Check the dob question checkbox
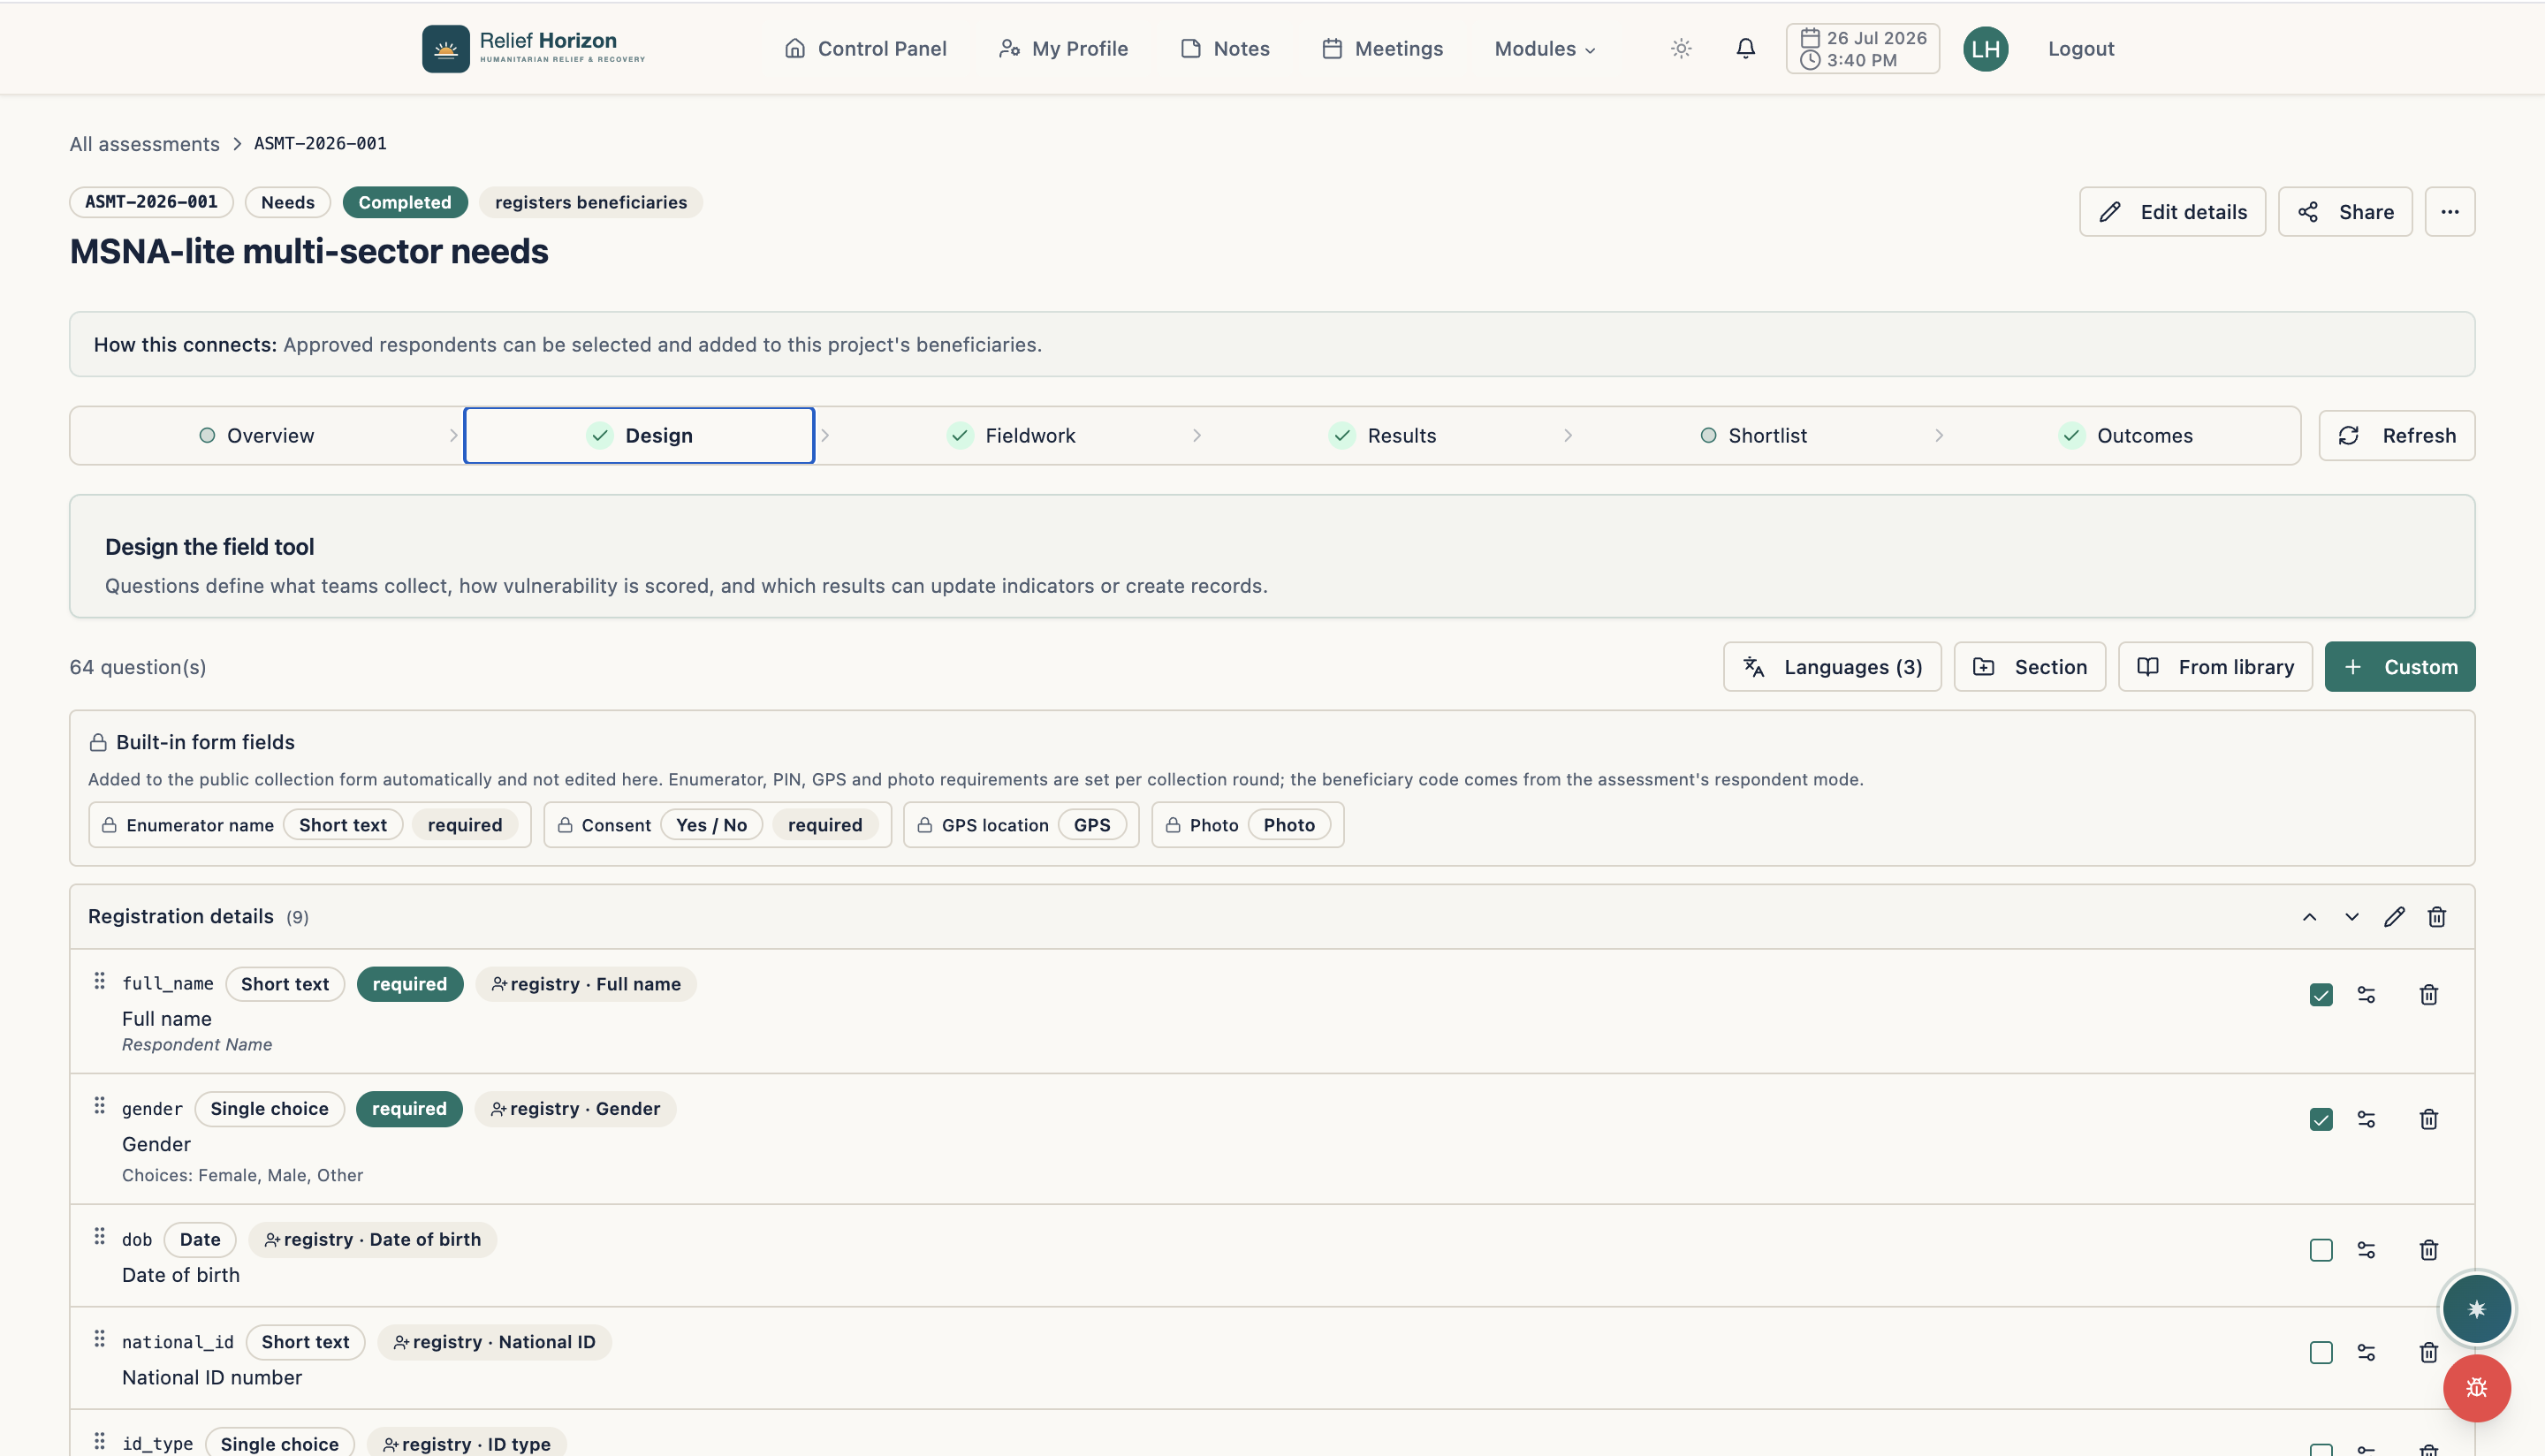The image size is (2545, 1456). point(2321,1250)
